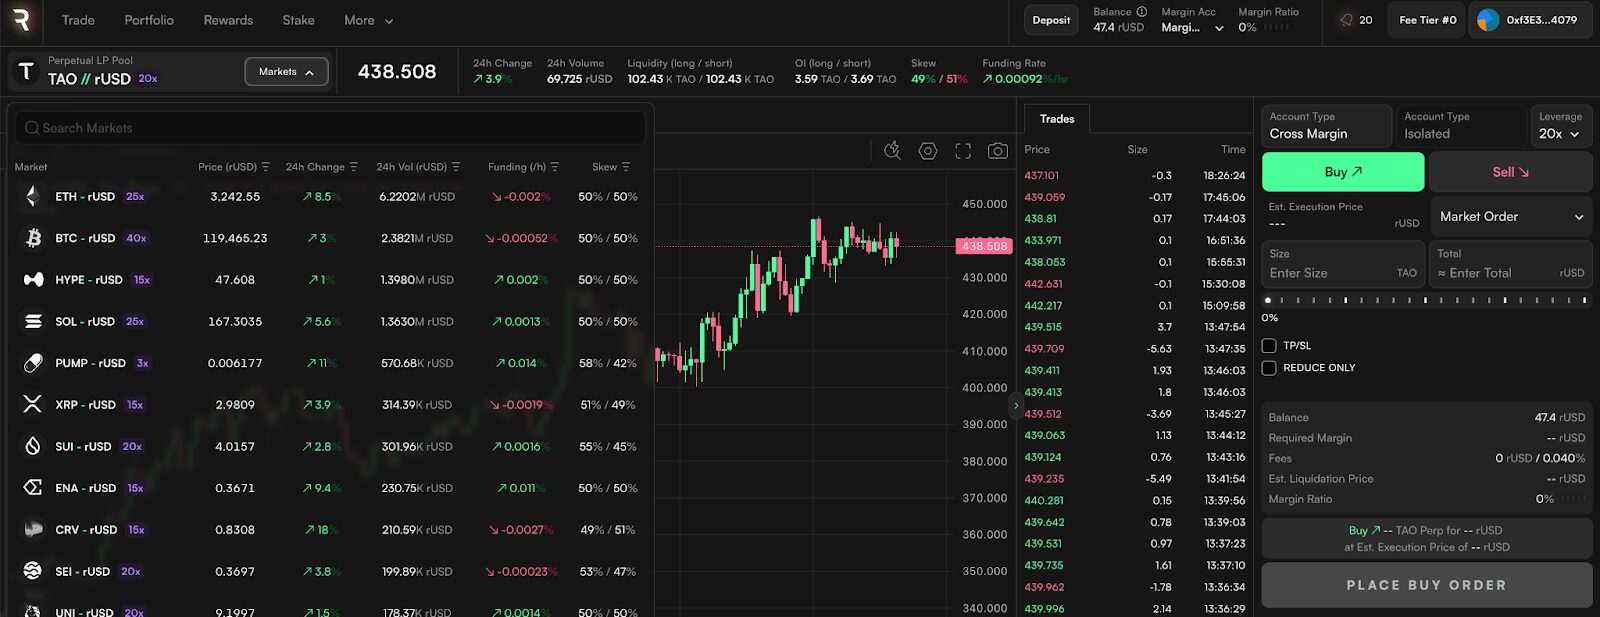Enable the REDUCE ONLY checkbox
Viewport: 1600px width, 617px height.
point(1269,368)
